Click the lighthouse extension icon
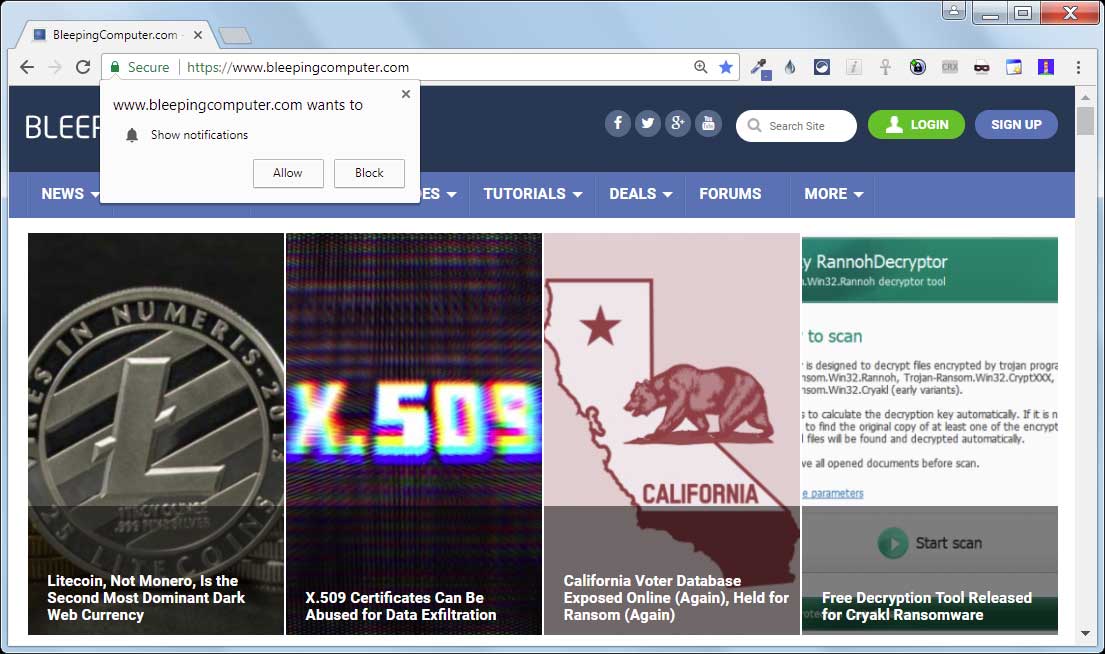The image size is (1105, 654). click(x=1045, y=67)
